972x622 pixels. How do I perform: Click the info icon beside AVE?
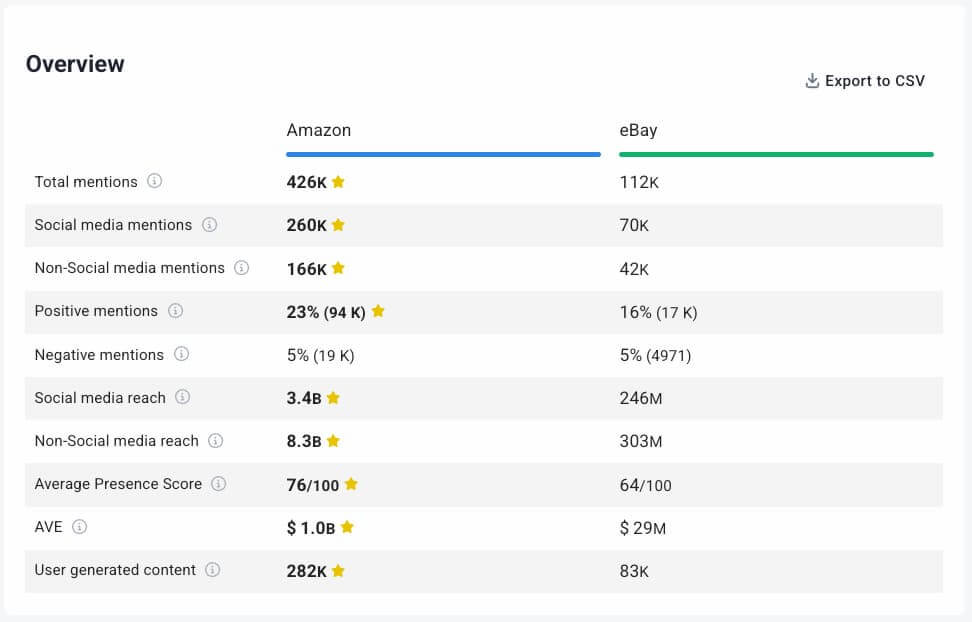80,527
